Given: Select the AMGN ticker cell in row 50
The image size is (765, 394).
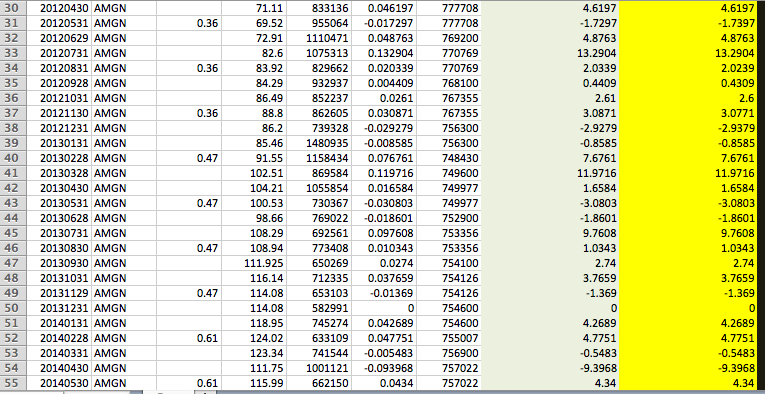Looking at the screenshot, I should 124,308.
